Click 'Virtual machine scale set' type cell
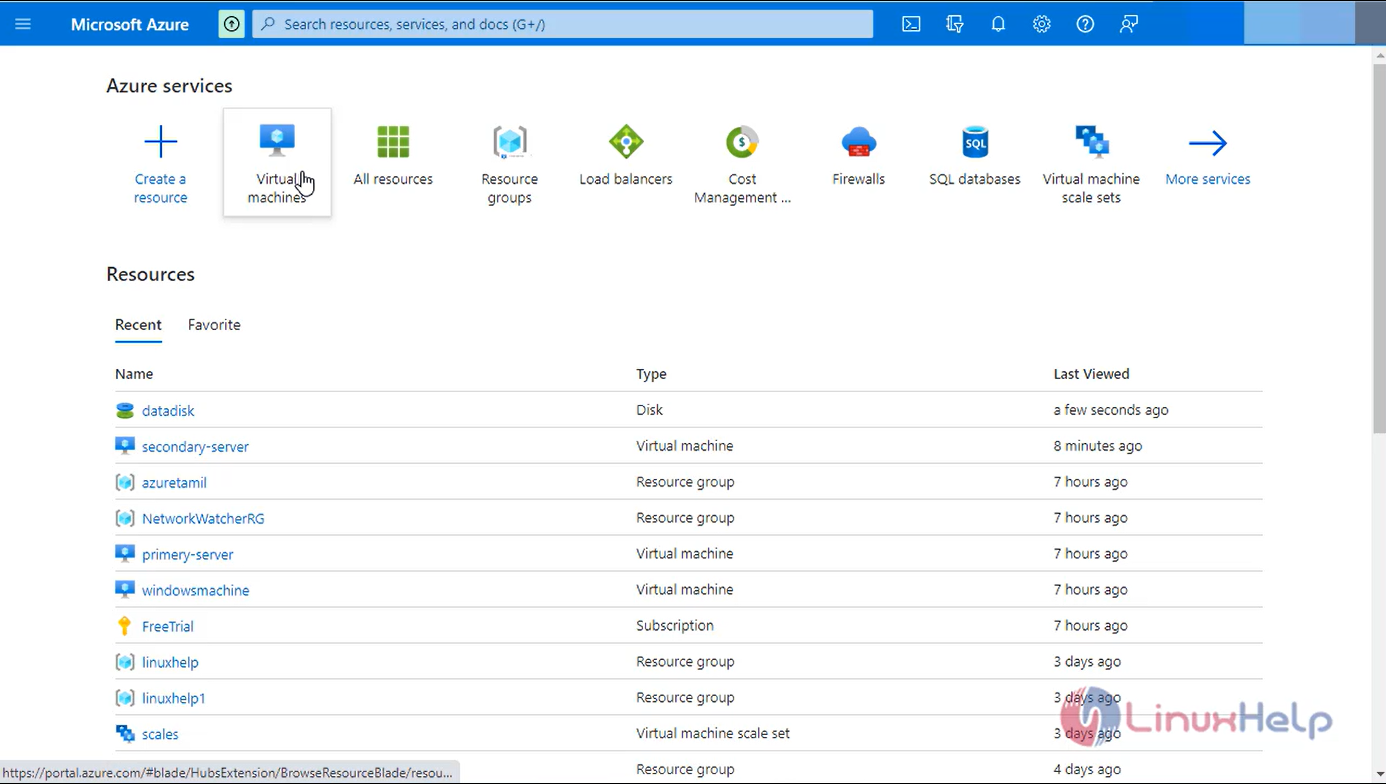This screenshot has height=784, width=1386. click(713, 734)
